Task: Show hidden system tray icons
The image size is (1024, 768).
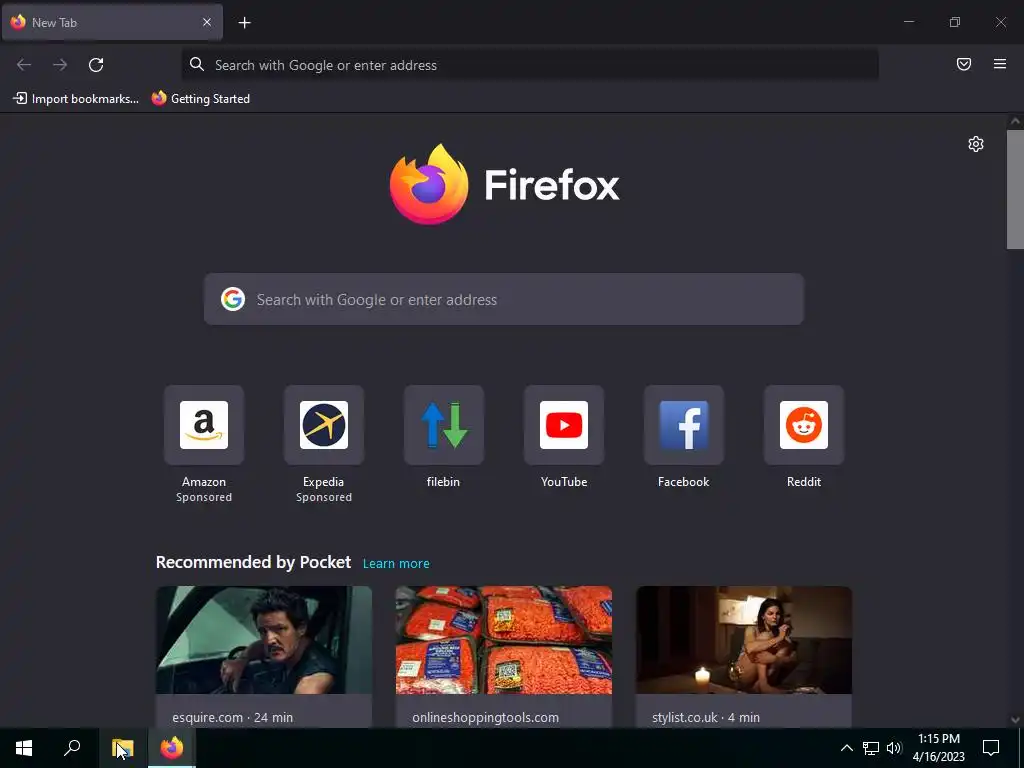Action: (846, 748)
